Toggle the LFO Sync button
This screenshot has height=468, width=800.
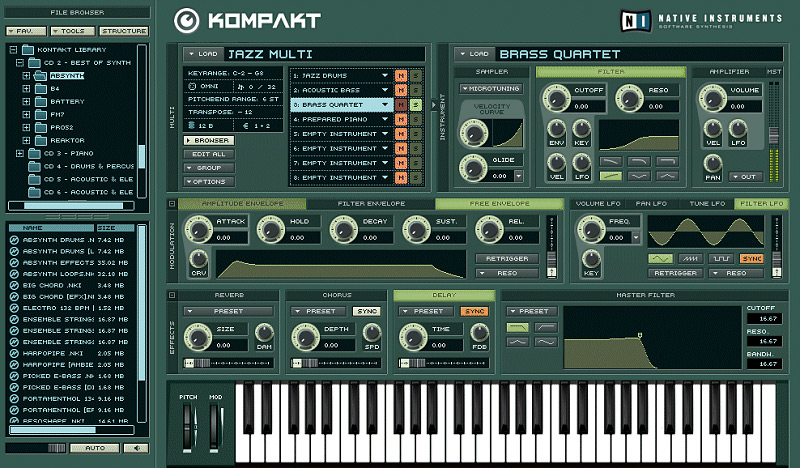(752, 259)
